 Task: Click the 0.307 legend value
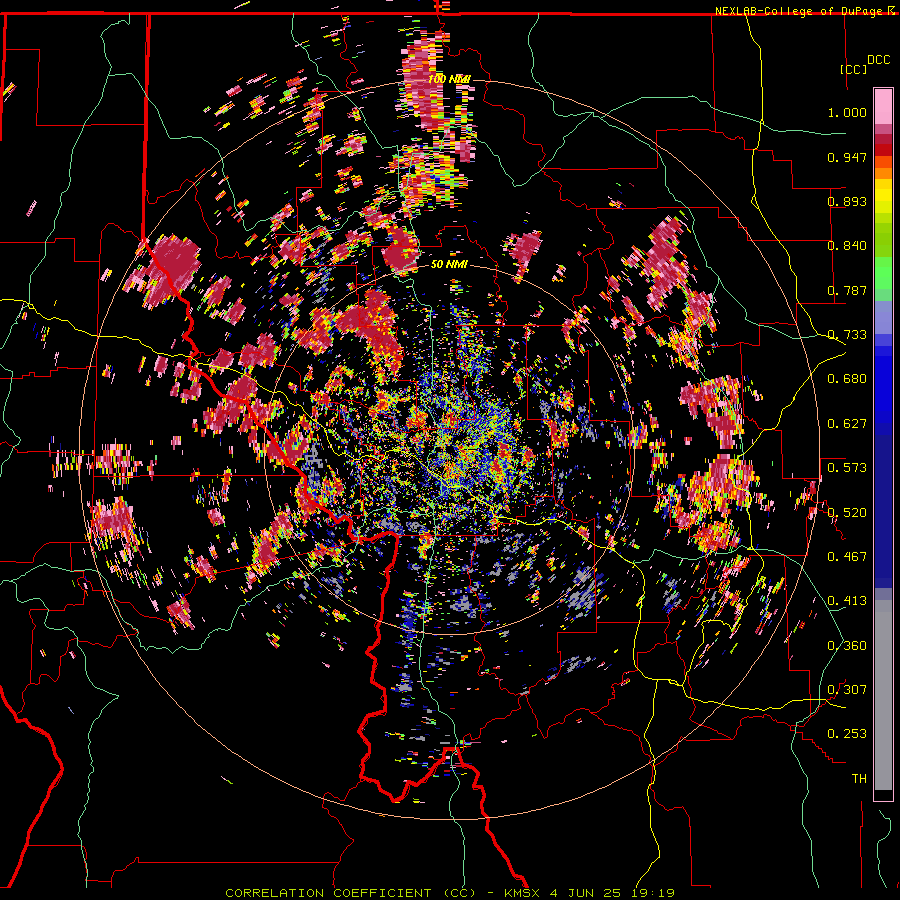click(847, 690)
